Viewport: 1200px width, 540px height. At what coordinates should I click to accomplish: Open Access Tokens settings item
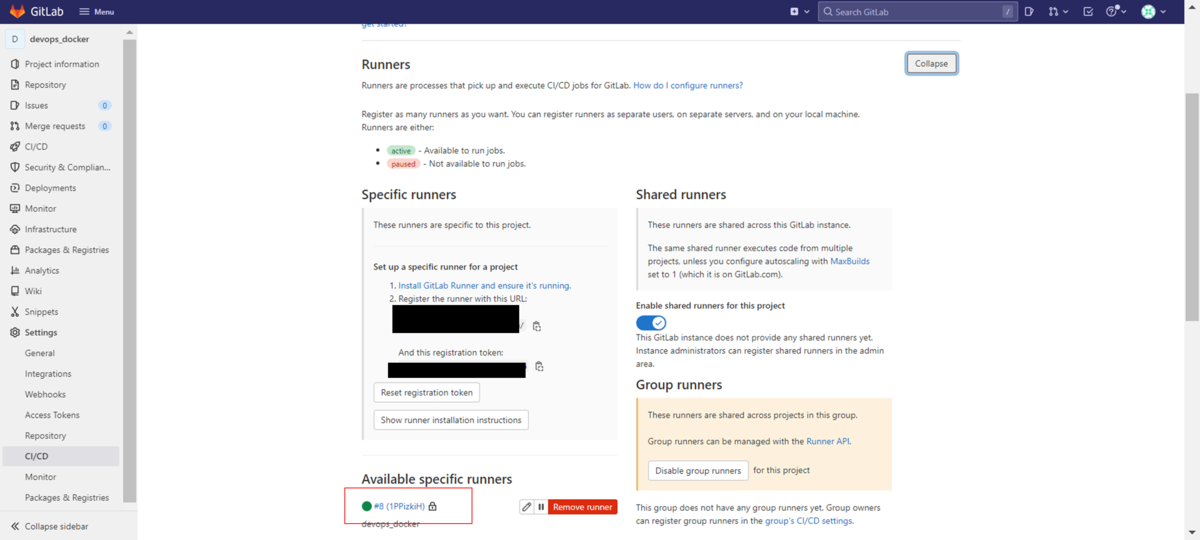[52, 415]
